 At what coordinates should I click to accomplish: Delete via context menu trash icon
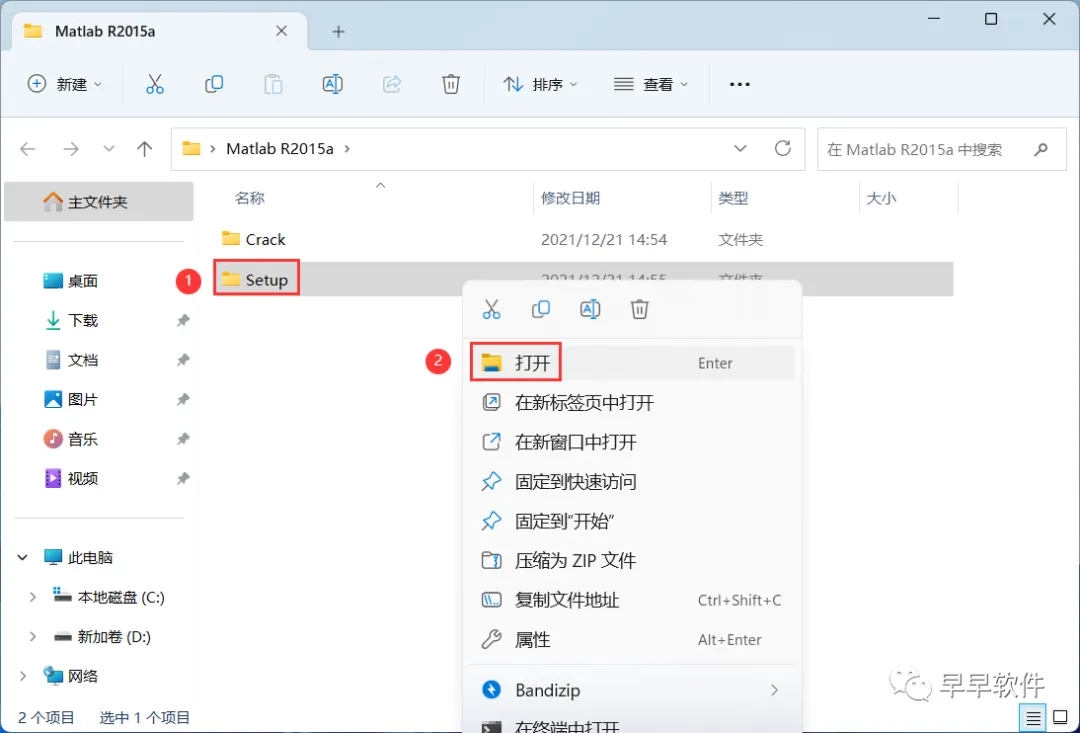(639, 309)
